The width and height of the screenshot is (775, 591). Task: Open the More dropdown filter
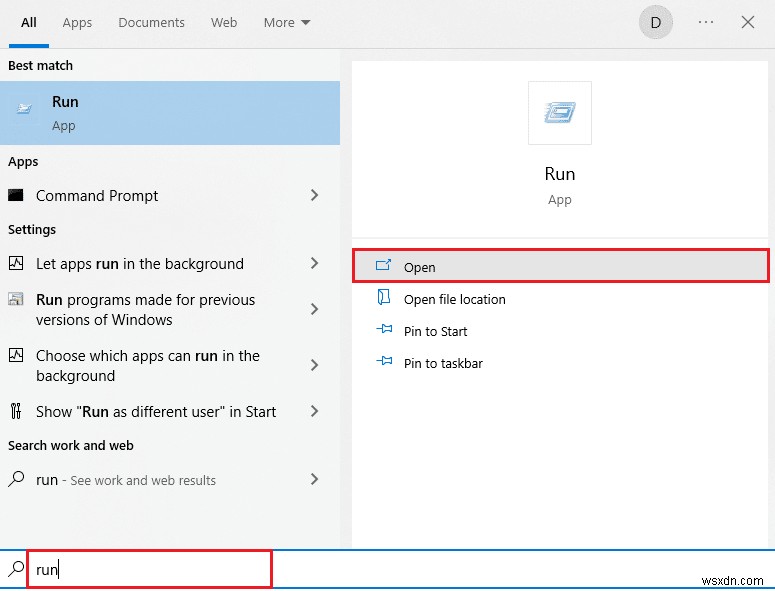click(287, 22)
